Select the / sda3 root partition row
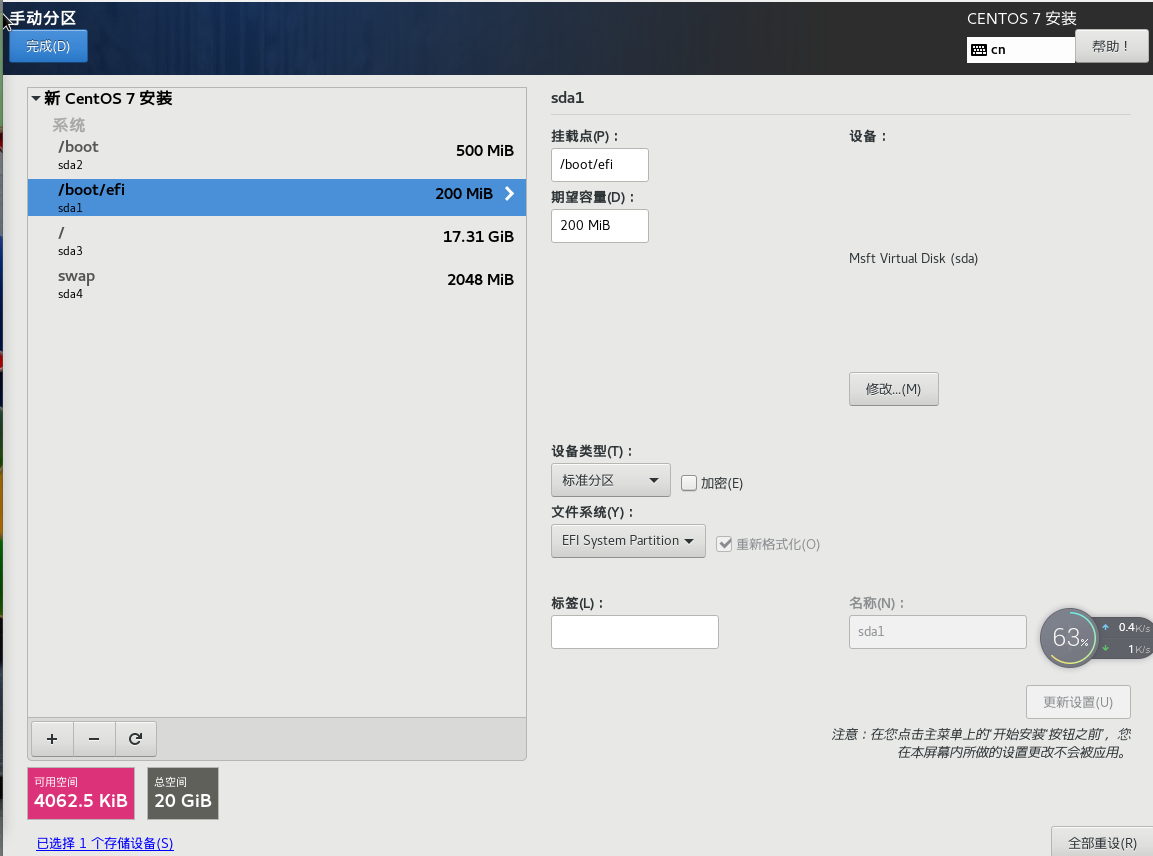Image resolution: width=1153 pixels, height=856 pixels. (x=276, y=240)
